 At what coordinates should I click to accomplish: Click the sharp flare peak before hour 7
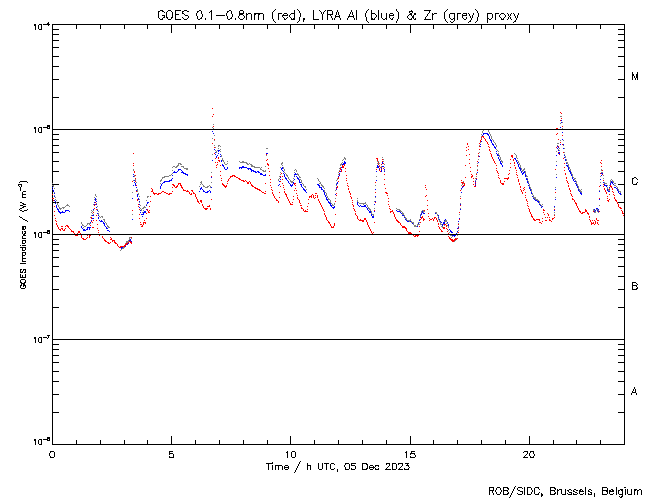click(x=212, y=109)
